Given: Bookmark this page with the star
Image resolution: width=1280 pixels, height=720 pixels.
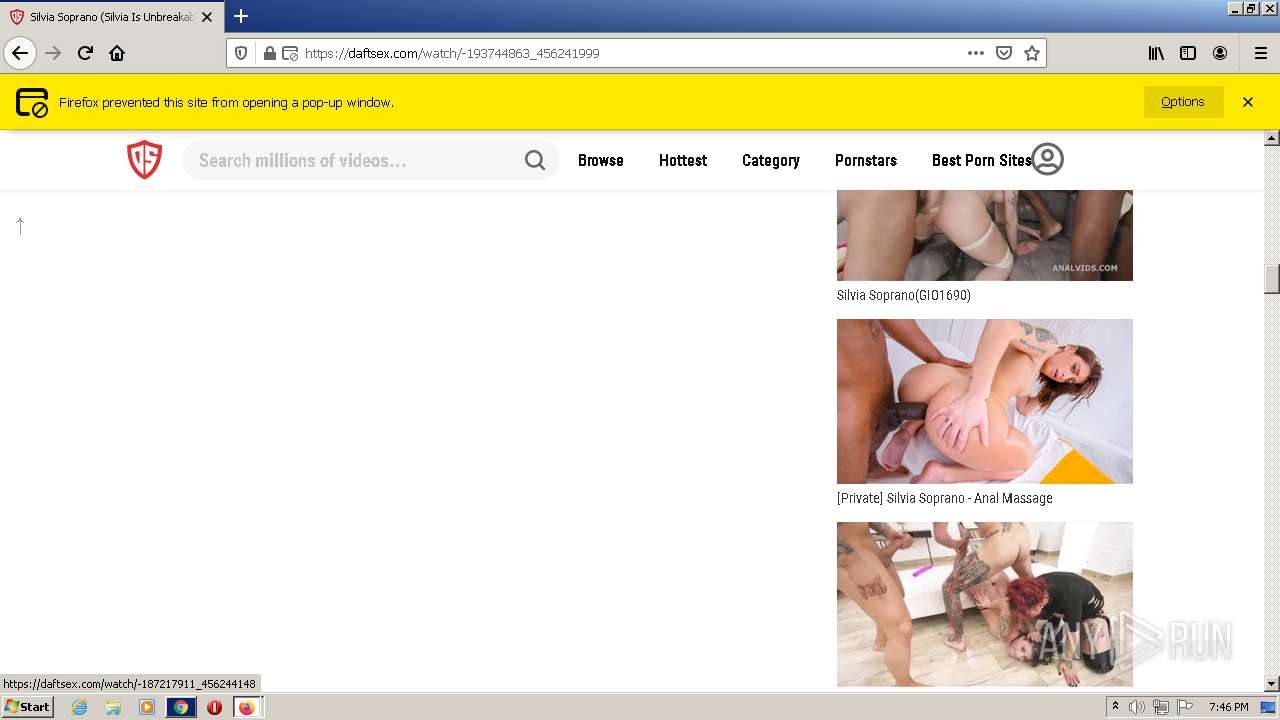Looking at the screenshot, I should coord(1032,53).
